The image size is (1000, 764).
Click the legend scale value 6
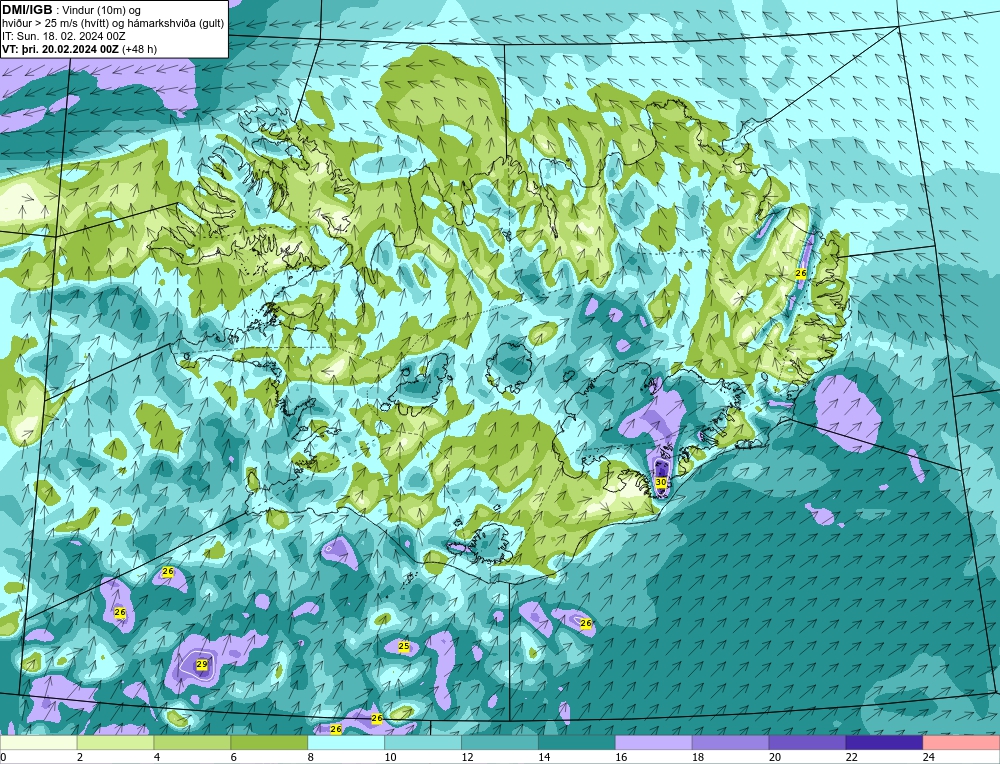(233, 757)
